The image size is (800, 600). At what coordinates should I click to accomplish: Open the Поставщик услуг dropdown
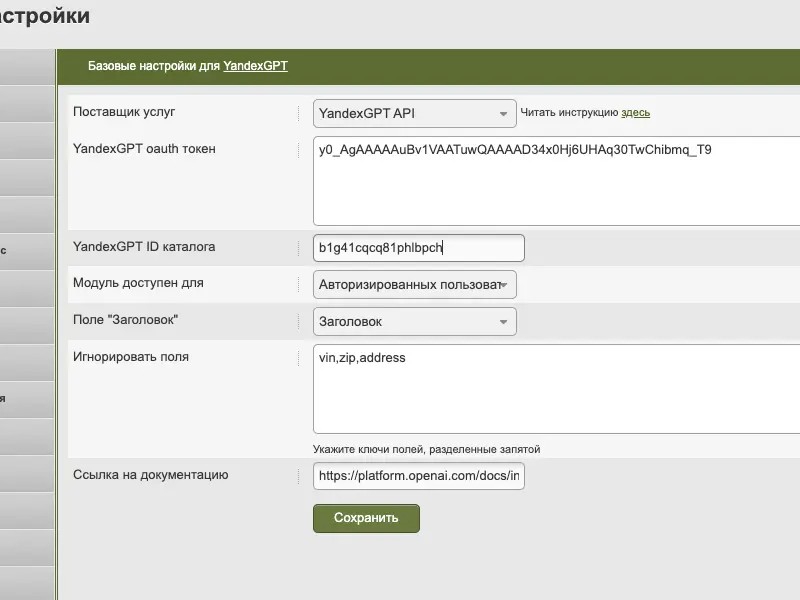click(414, 114)
